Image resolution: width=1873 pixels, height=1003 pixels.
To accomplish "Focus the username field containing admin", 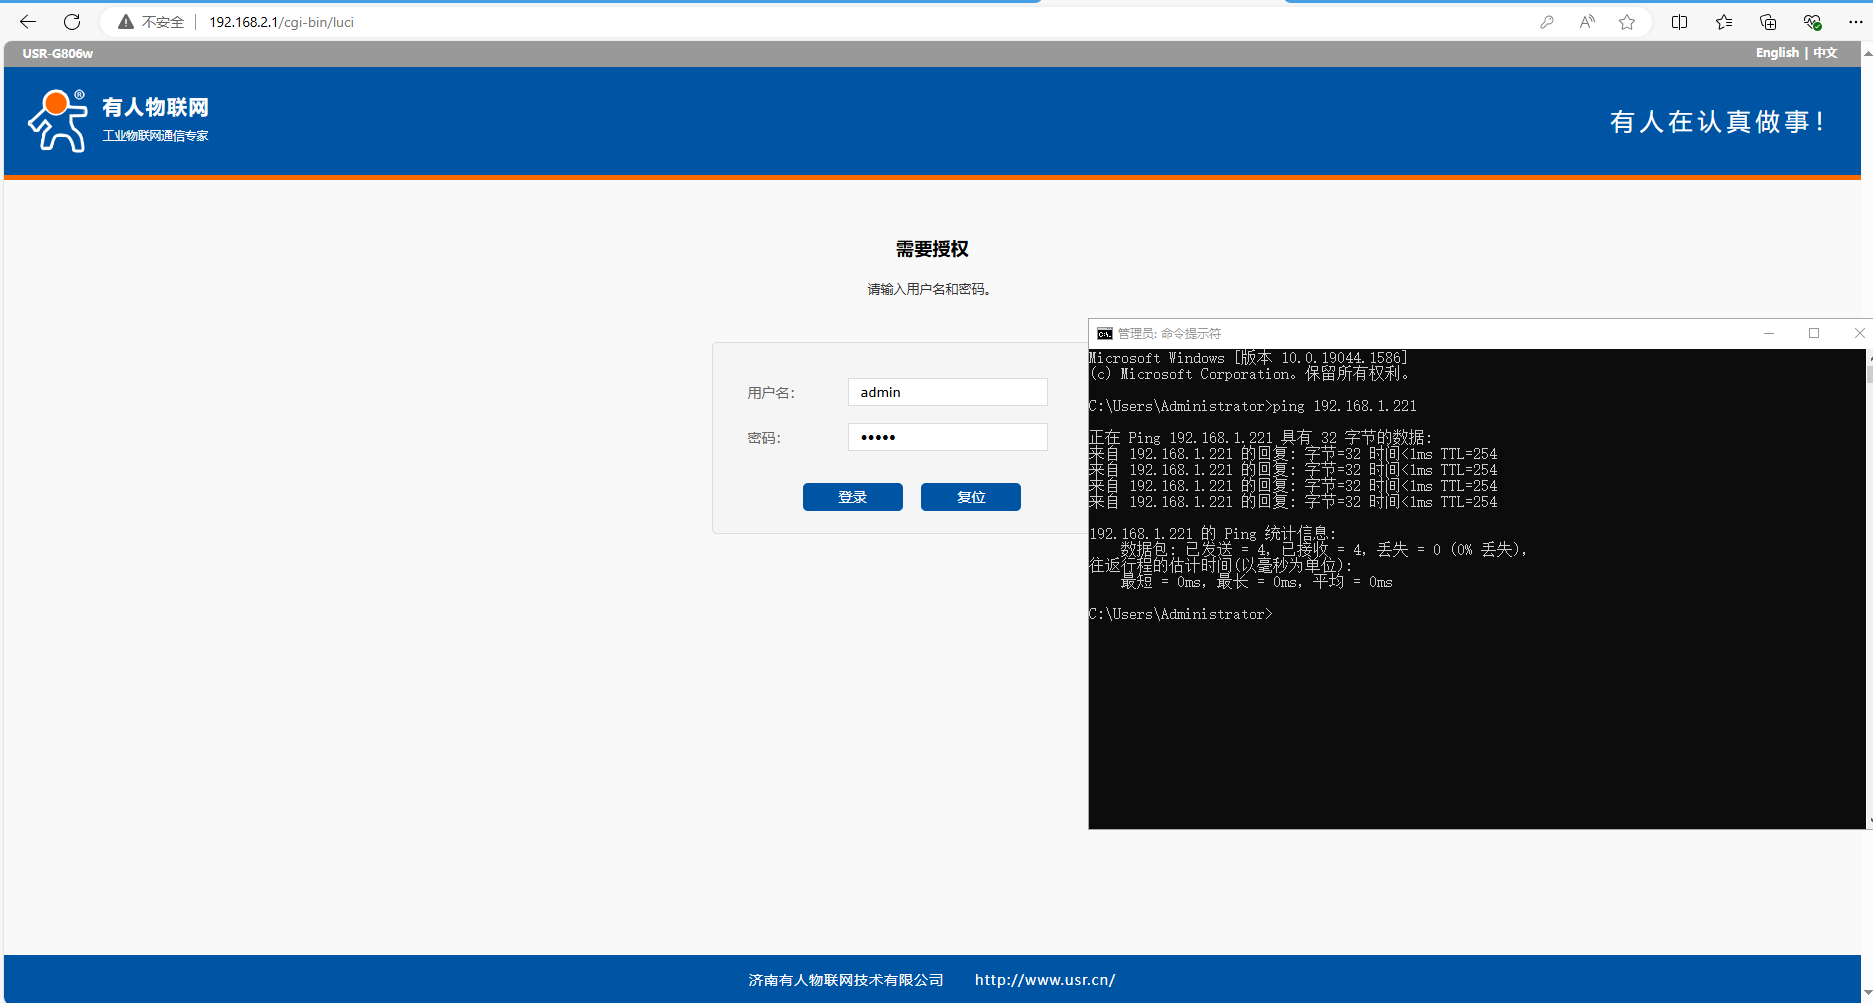I will coord(947,392).
